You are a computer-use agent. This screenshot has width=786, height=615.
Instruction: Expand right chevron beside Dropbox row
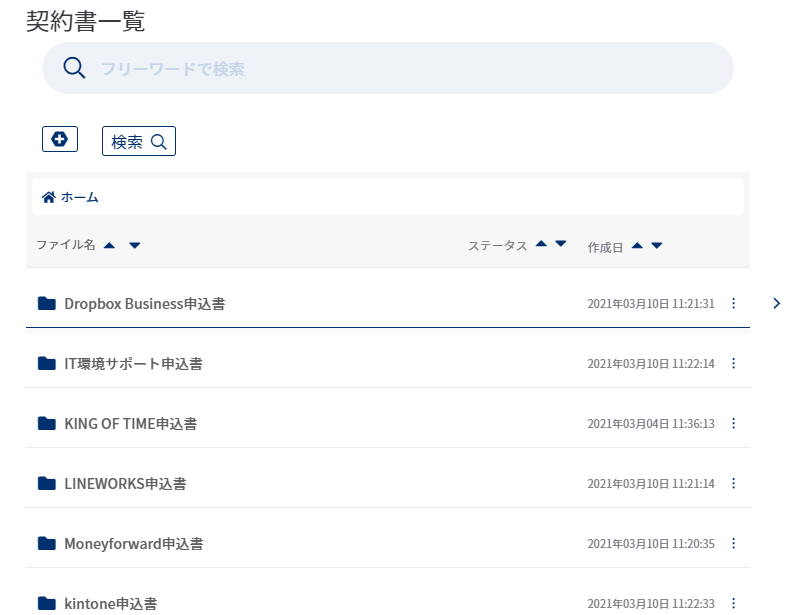coord(776,303)
